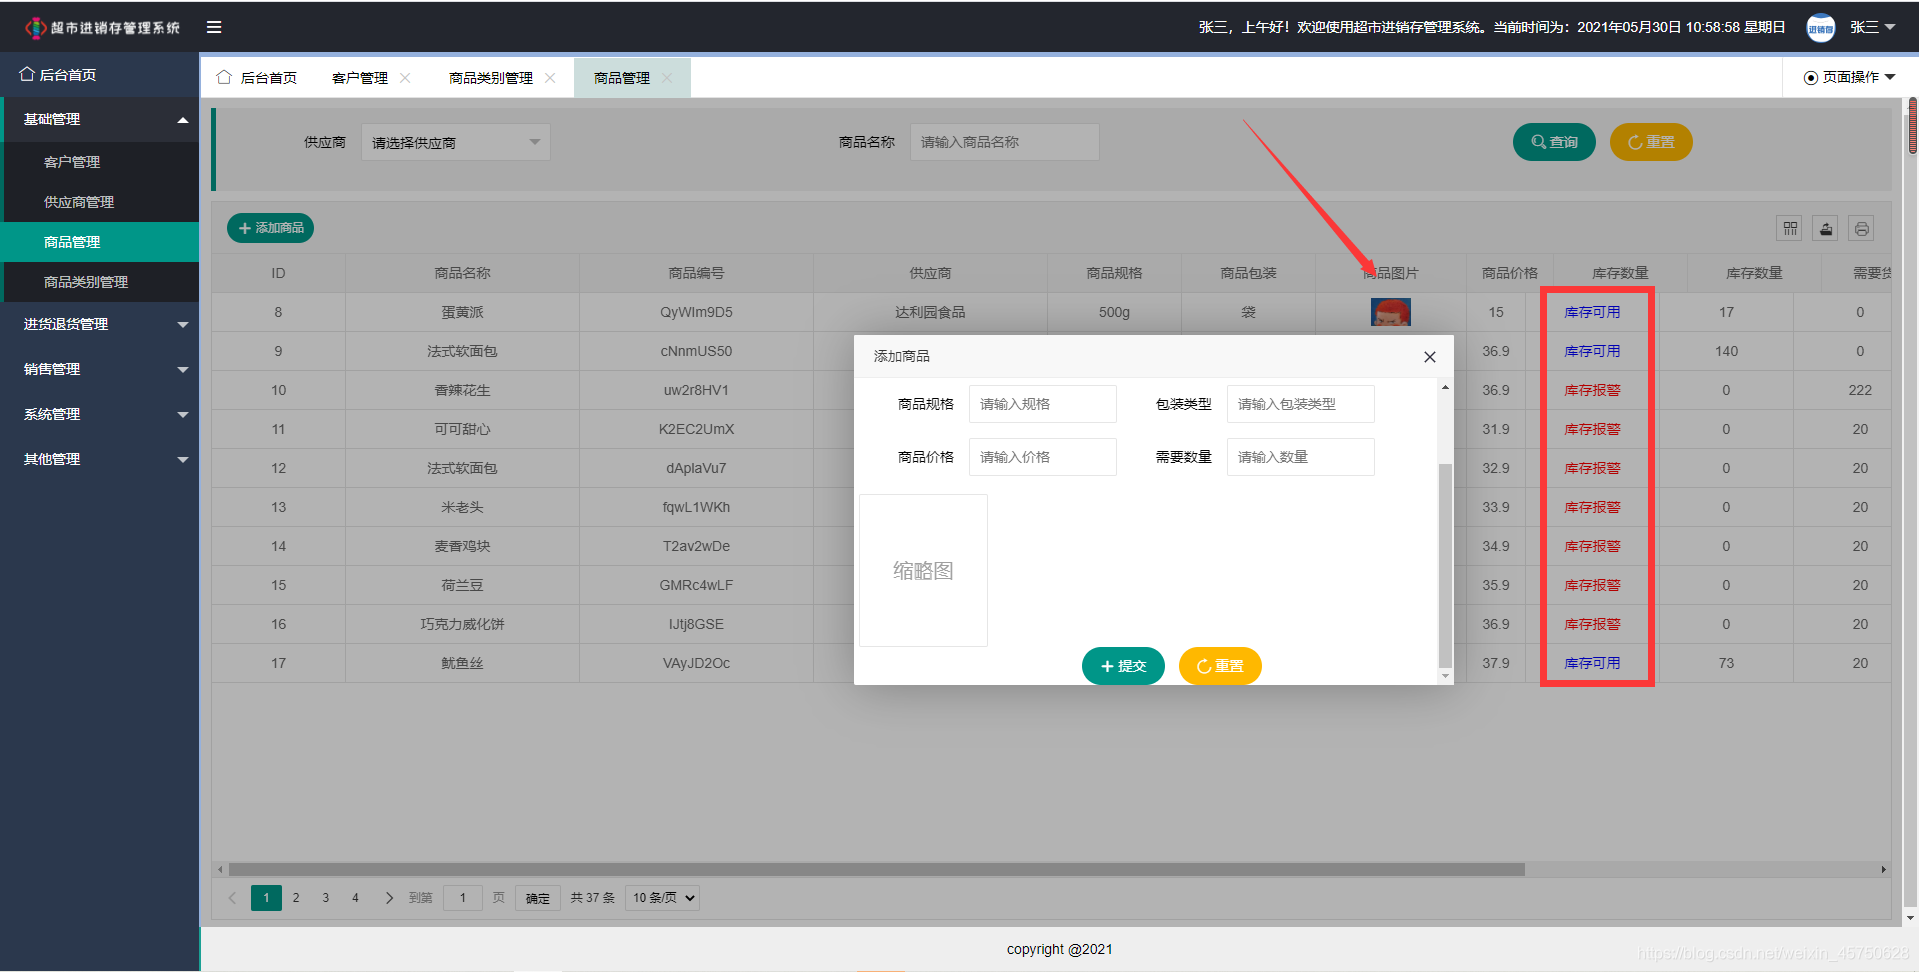Click the 添加商品 button
Image resolution: width=1919 pixels, height=972 pixels.
(270, 228)
